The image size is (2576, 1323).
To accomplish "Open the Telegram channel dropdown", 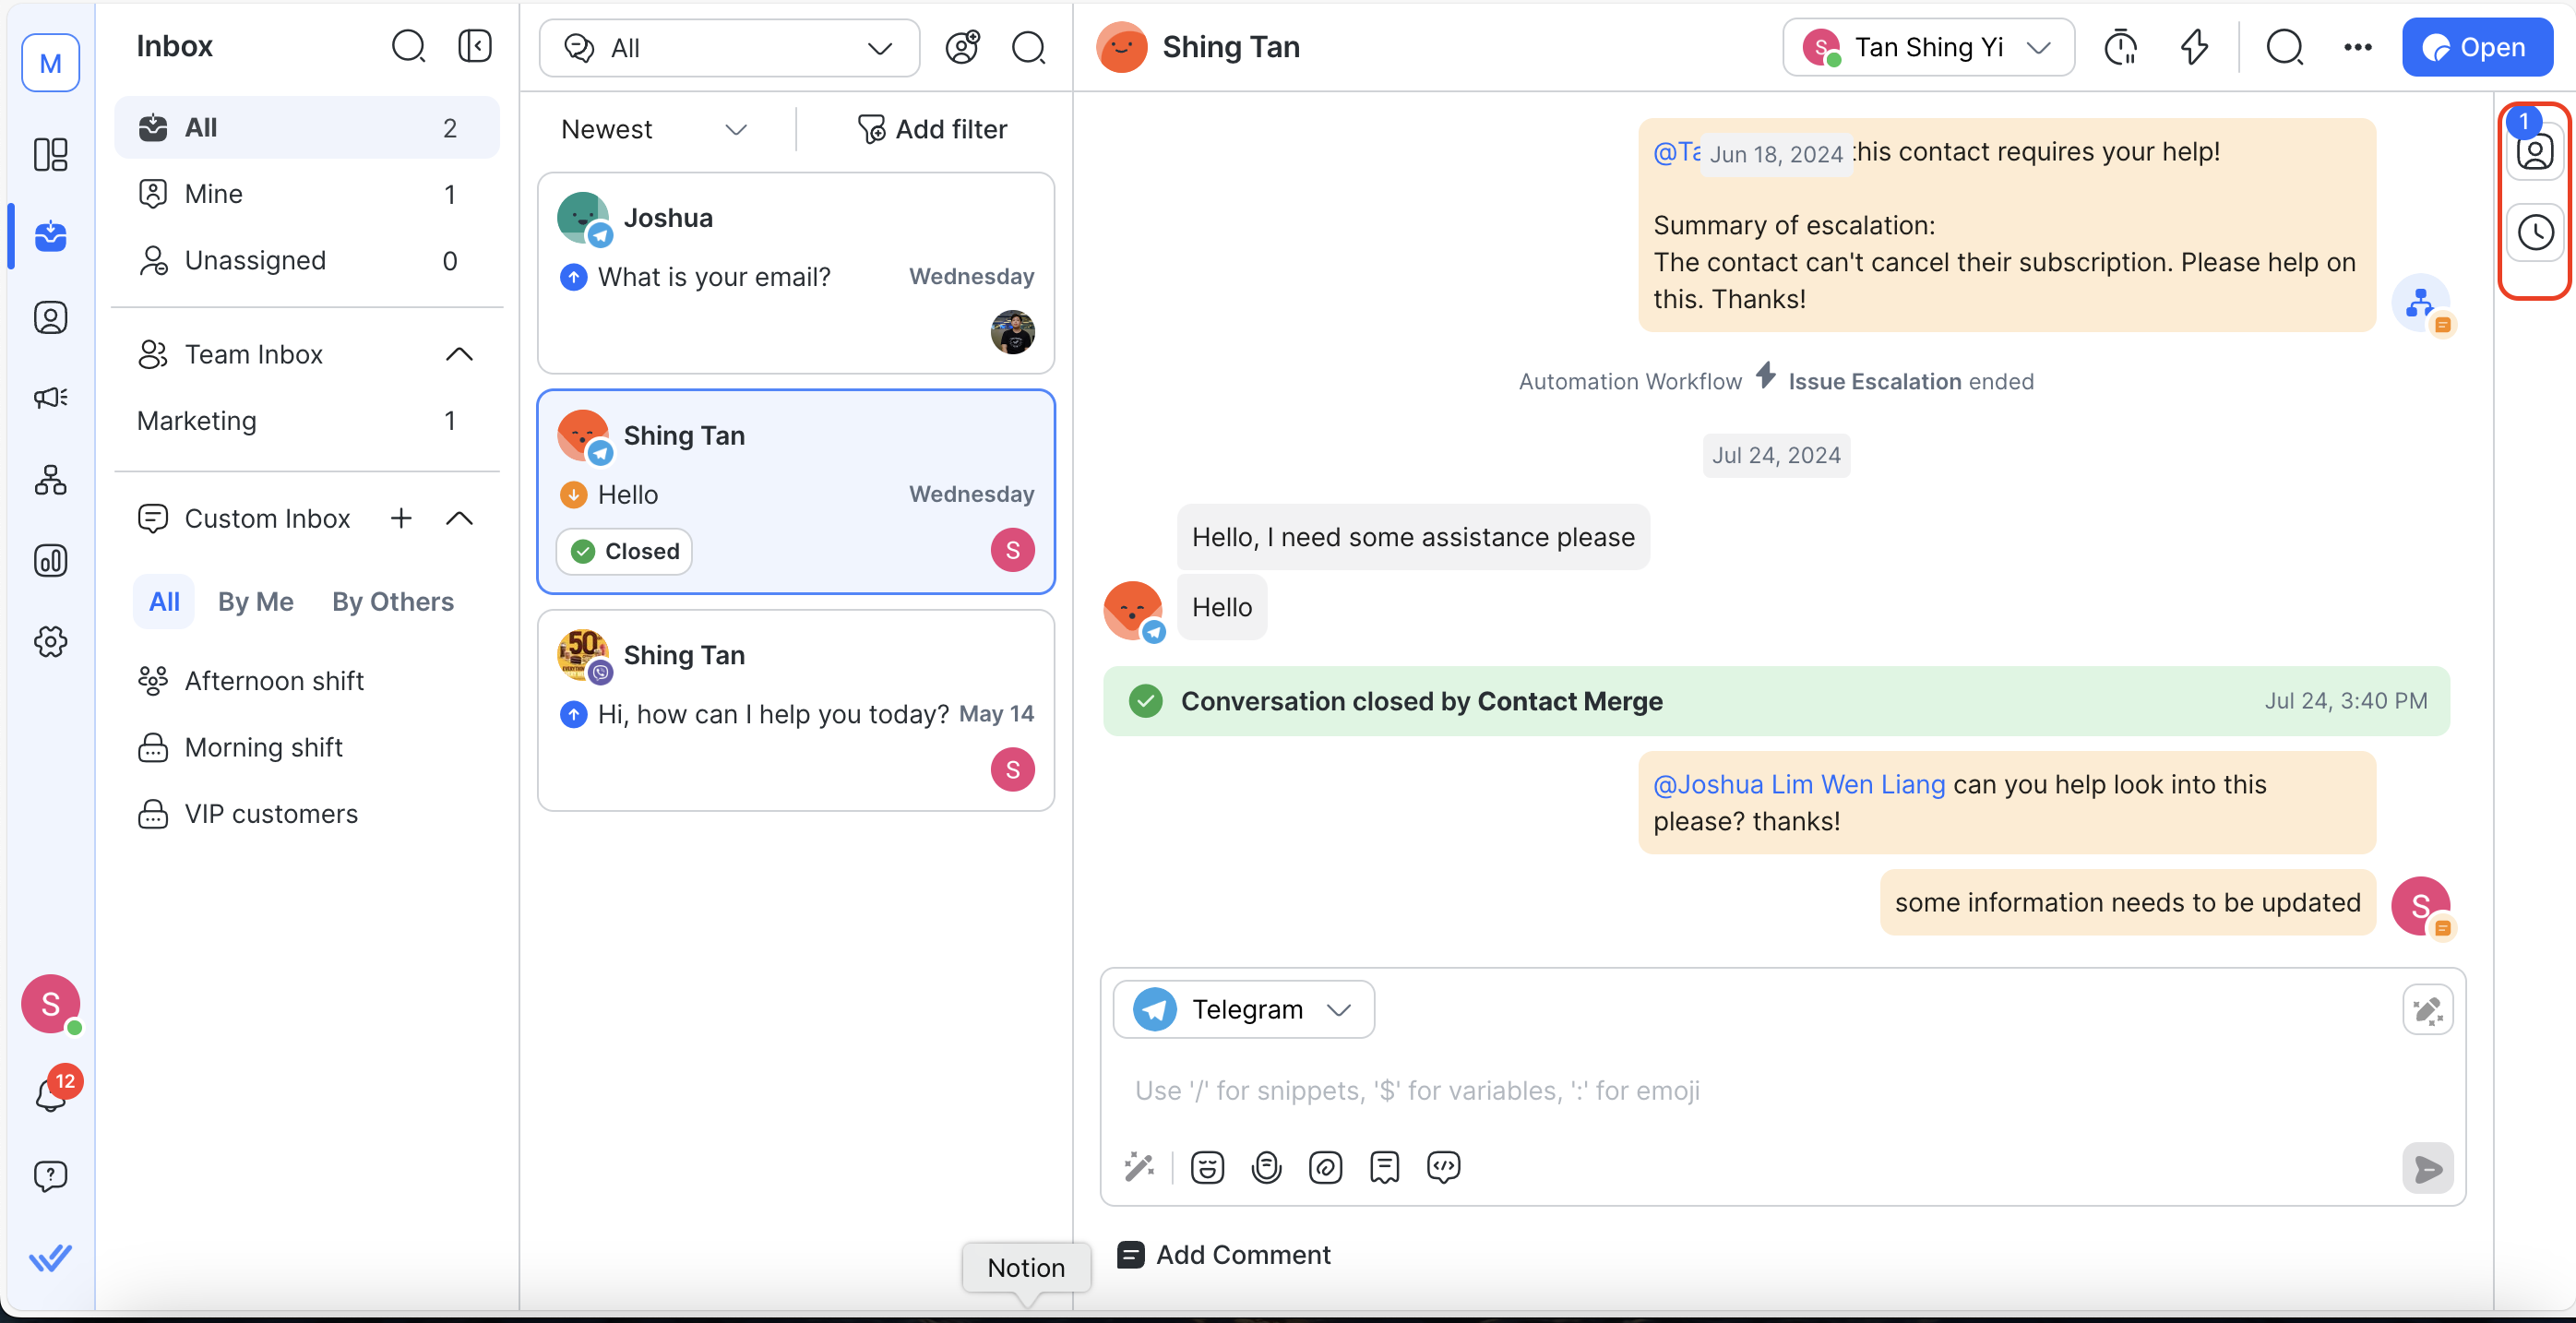I will click(x=1243, y=1009).
